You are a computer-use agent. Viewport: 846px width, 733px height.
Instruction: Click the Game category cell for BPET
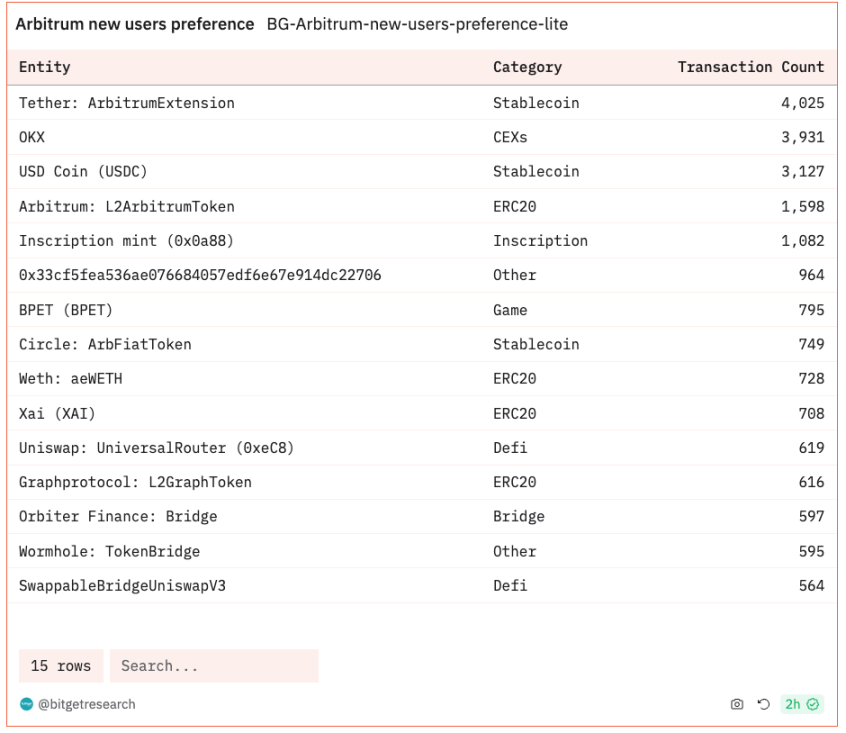coord(510,310)
